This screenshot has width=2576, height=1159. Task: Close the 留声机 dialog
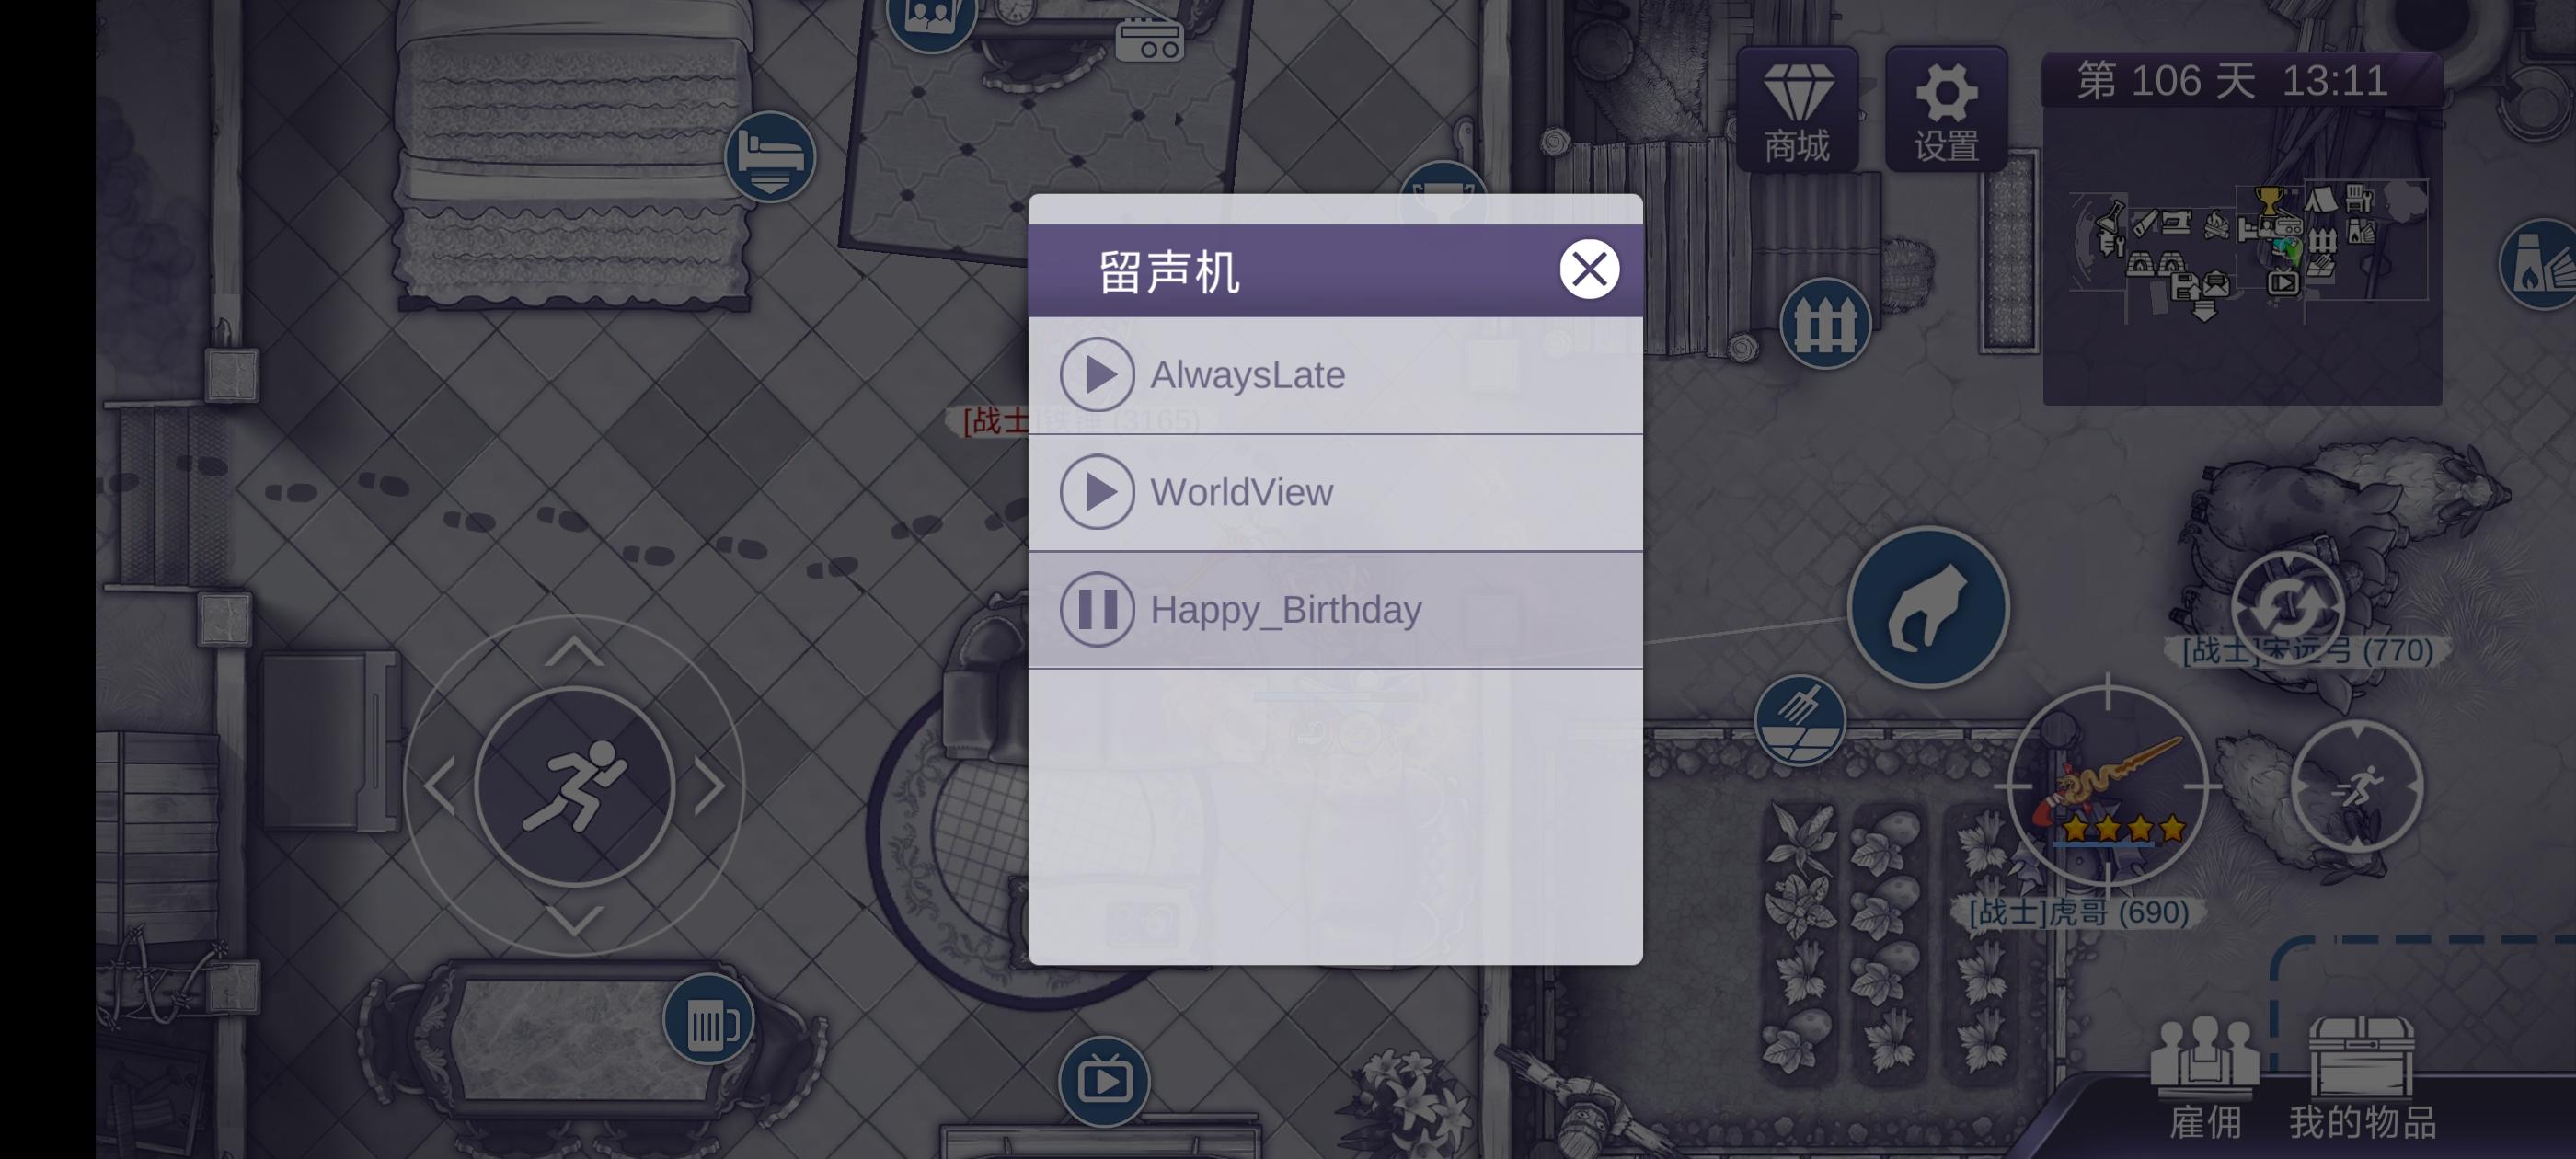tap(1589, 269)
